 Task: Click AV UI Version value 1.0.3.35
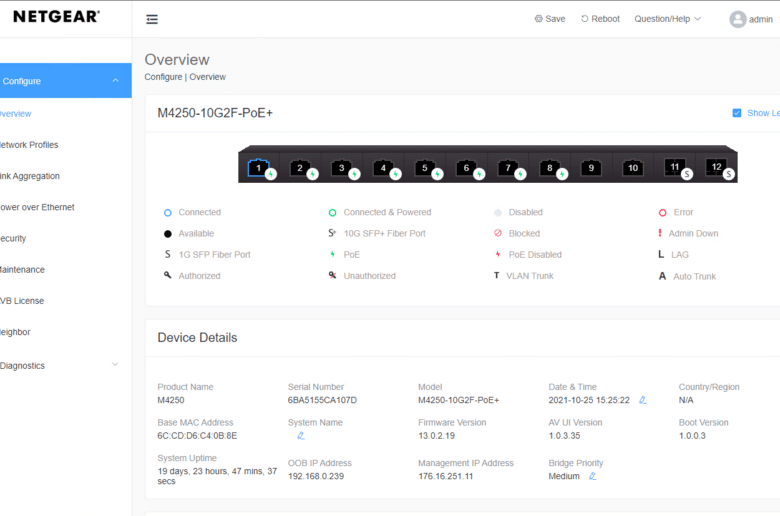pos(564,436)
